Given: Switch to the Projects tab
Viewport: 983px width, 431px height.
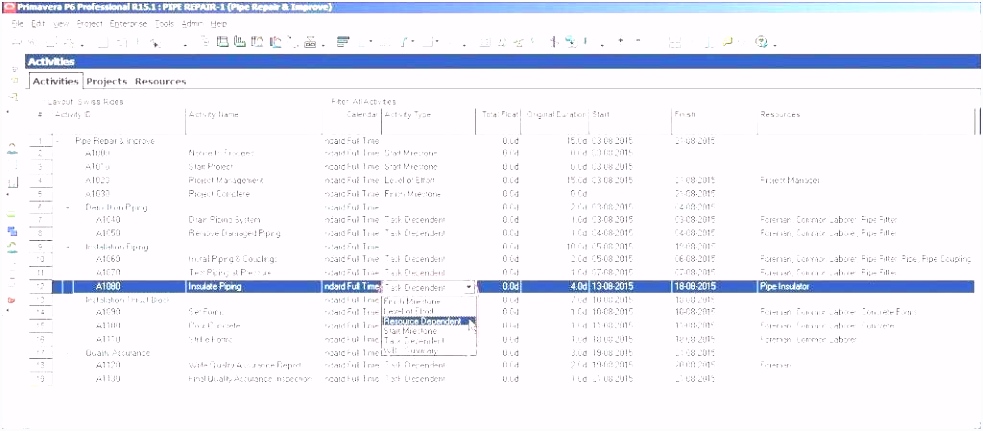Looking at the screenshot, I should coord(107,82).
